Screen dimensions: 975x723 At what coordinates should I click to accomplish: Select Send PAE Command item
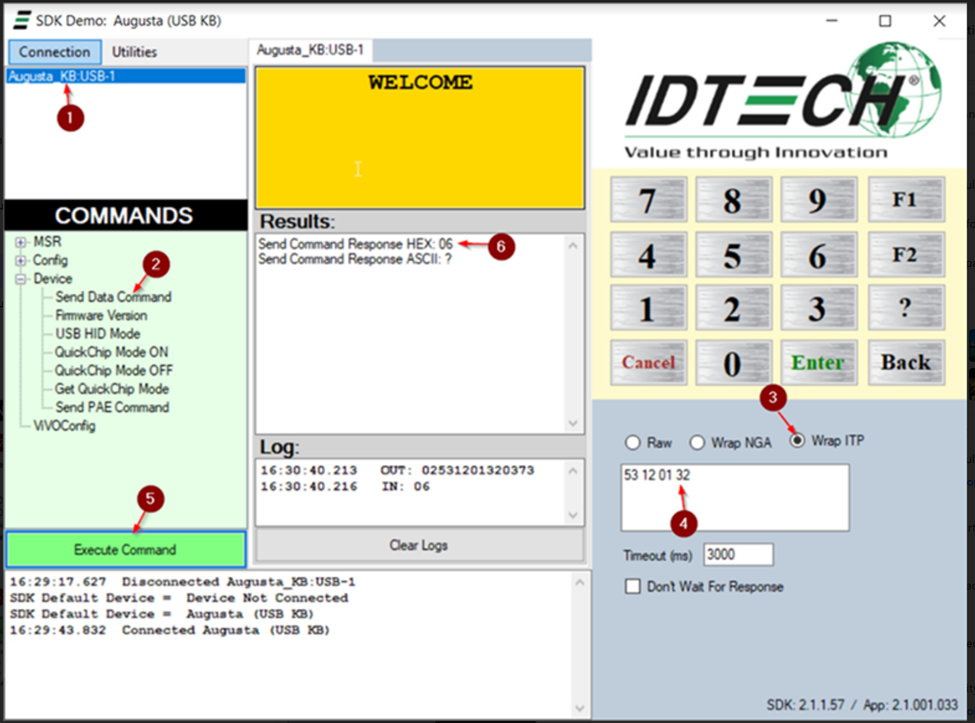click(x=113, y=407)
